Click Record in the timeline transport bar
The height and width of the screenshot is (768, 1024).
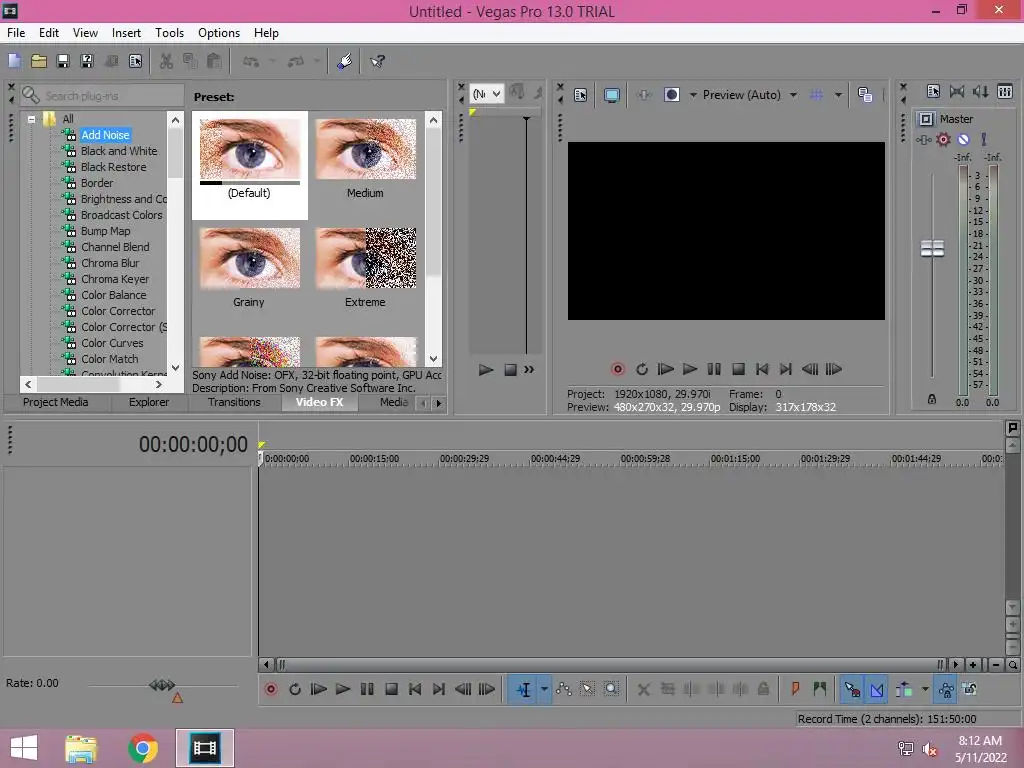pos(271,690)
